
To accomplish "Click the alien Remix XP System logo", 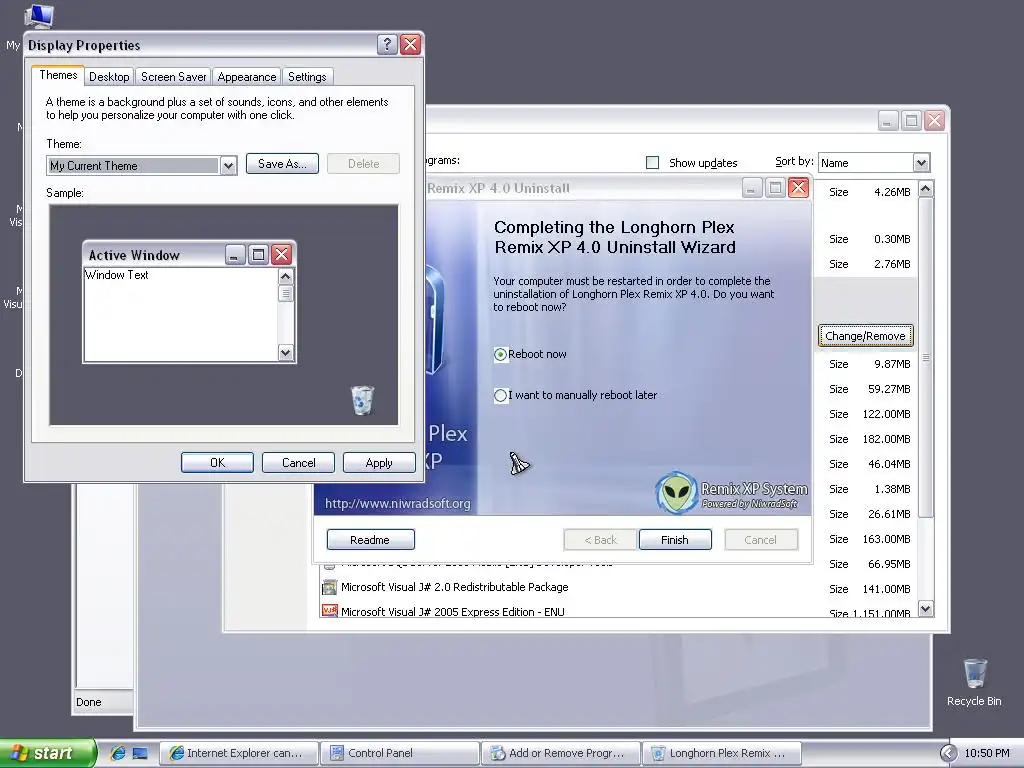I will tap(676, 493).
